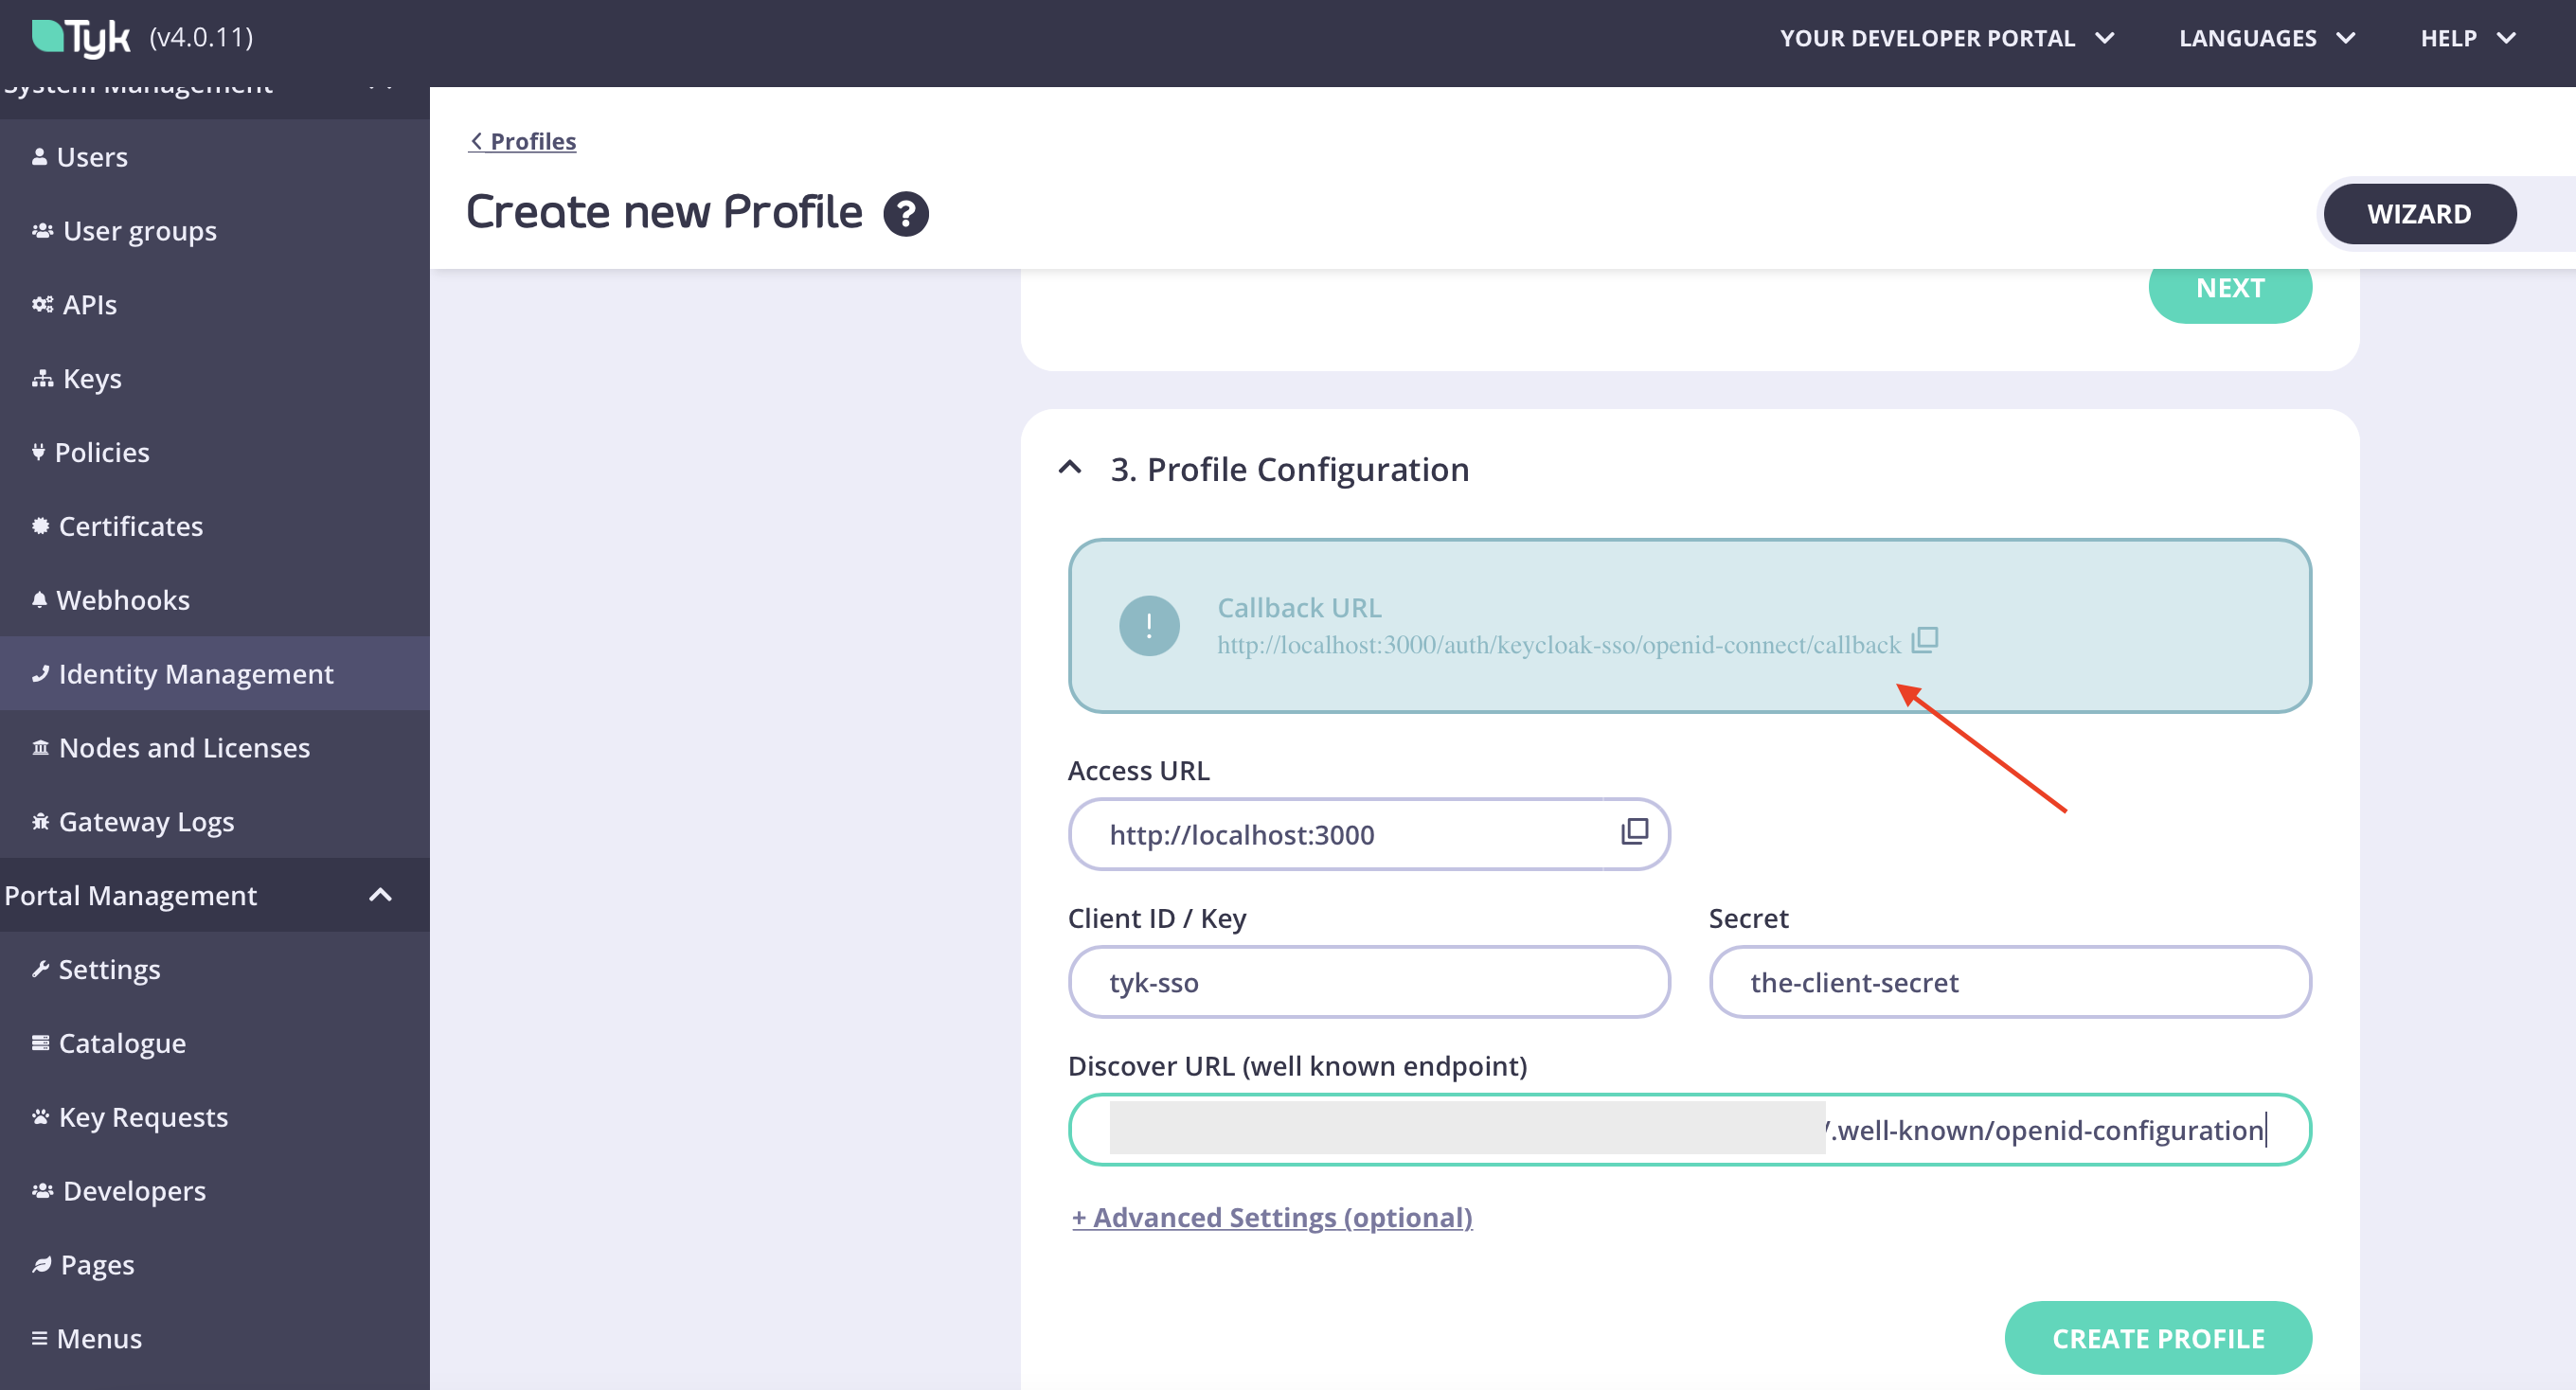Open the HELP menu

tap(2468, 37)
